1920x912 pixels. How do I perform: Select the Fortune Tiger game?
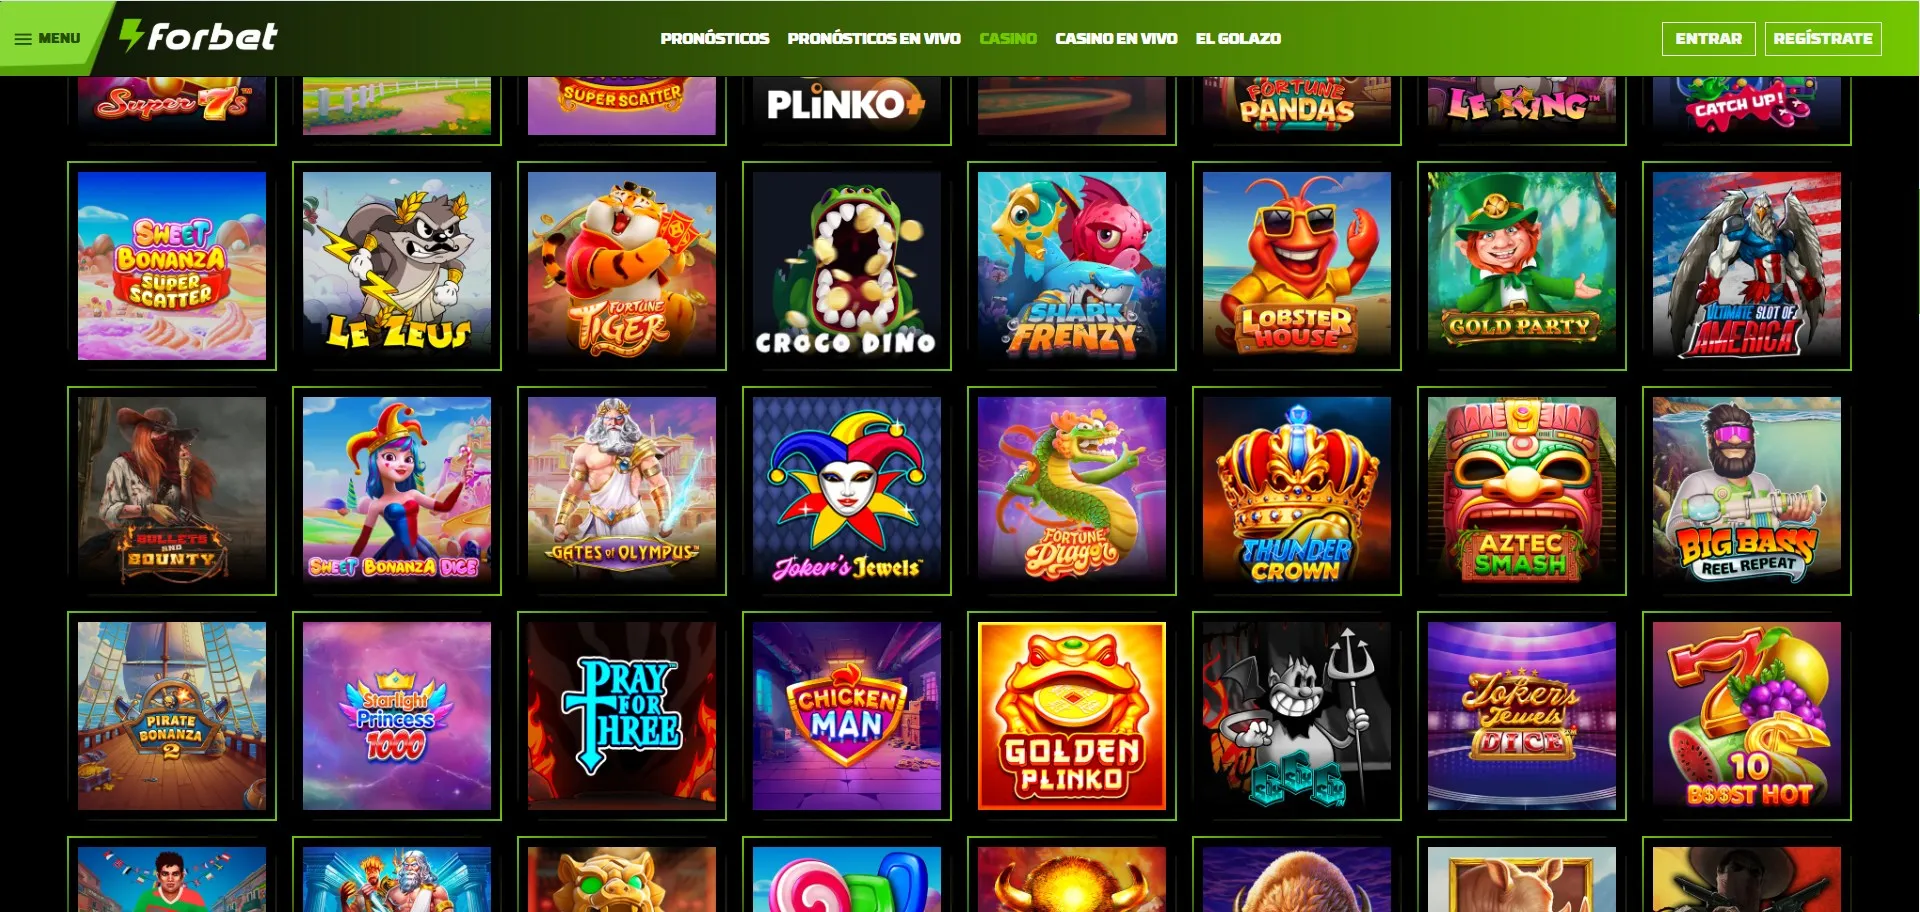[x=622, y=266]
